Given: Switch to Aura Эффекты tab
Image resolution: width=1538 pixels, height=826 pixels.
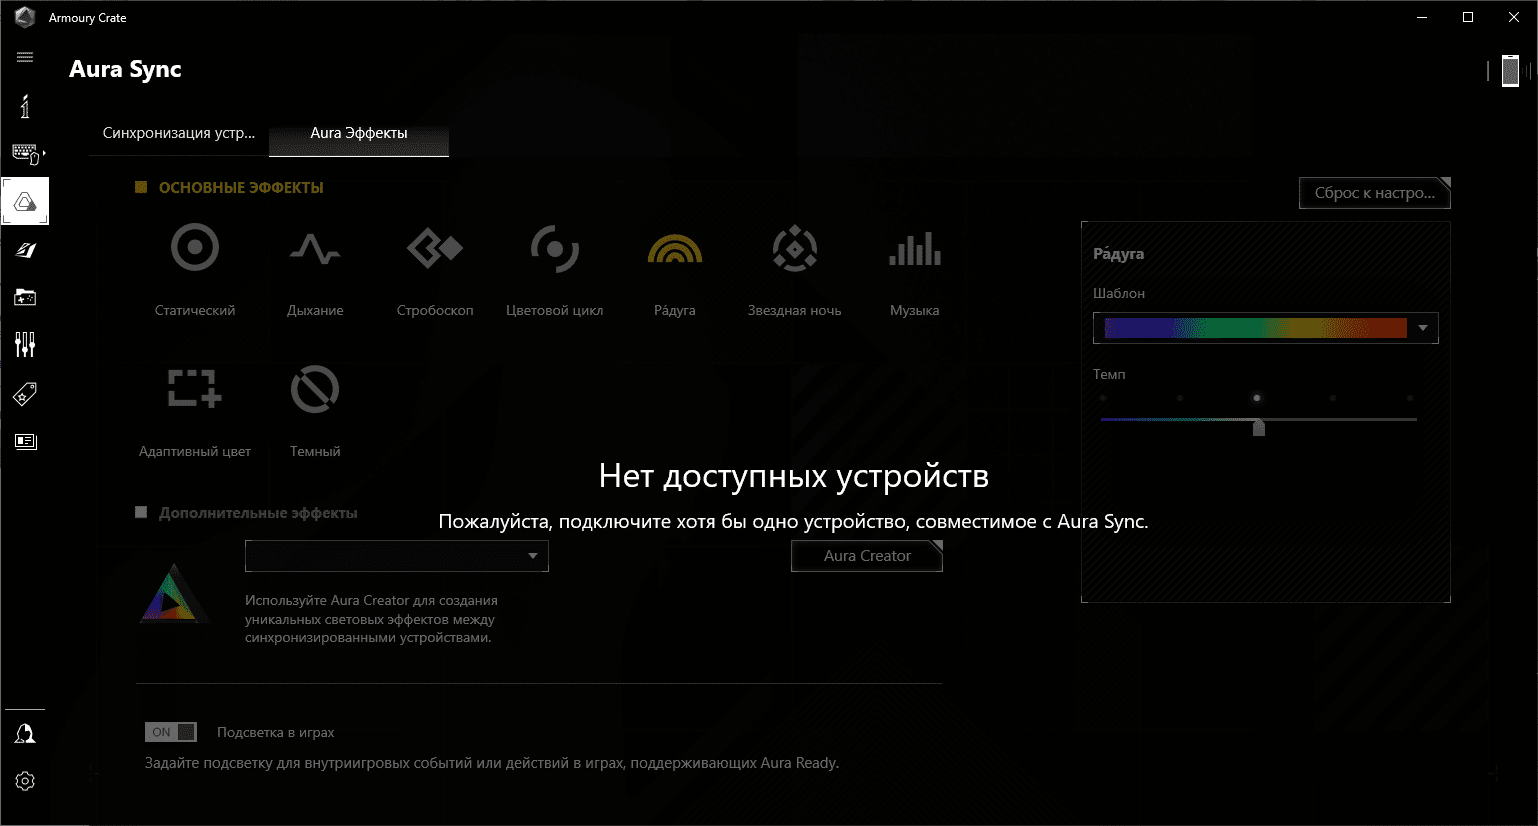Looking at the screenshot, I should (359, 133).
